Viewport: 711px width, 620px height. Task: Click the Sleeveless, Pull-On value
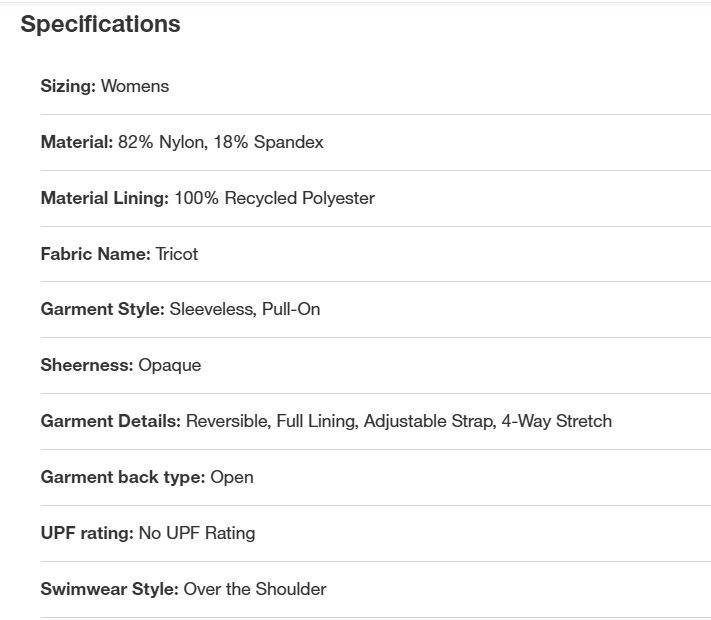245,309
